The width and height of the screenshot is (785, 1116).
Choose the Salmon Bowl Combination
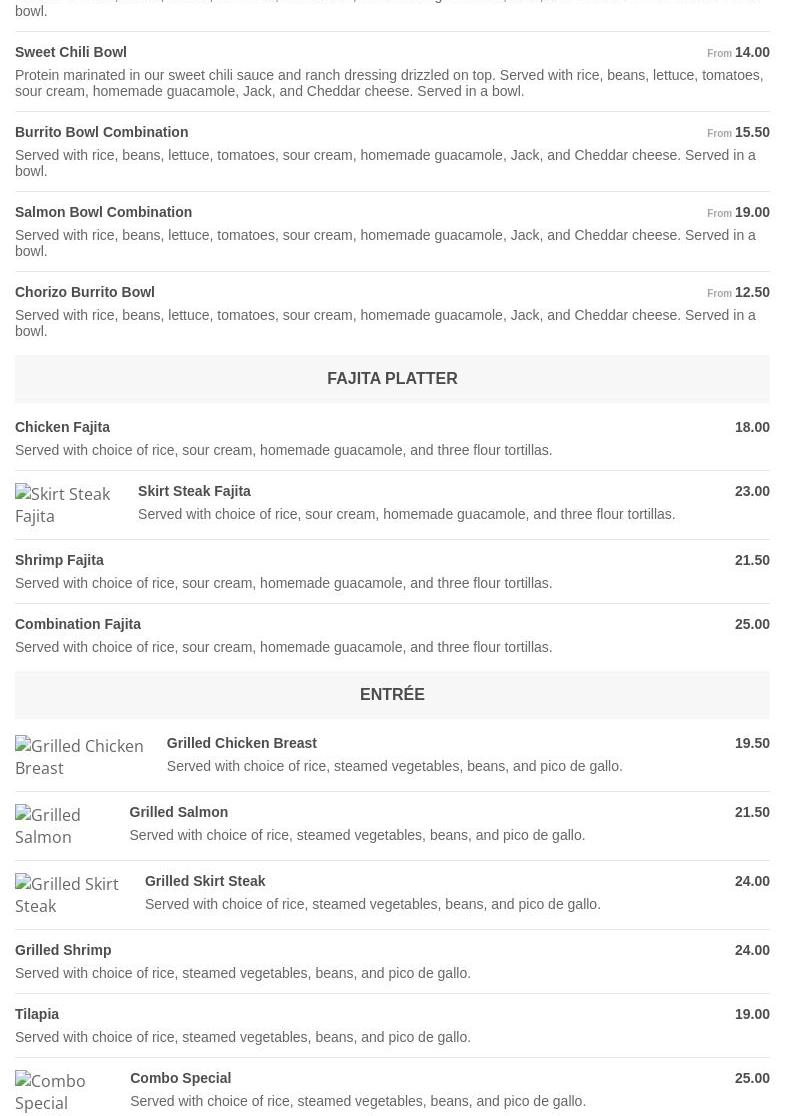tap(103, 212)
